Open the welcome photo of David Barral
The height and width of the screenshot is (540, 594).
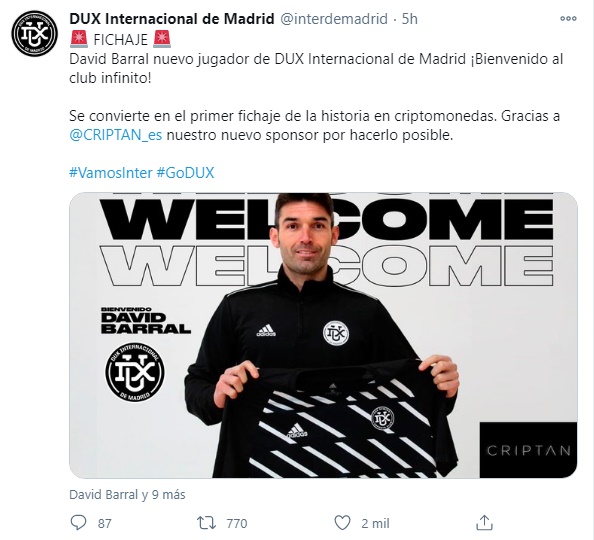pos(323,335)
